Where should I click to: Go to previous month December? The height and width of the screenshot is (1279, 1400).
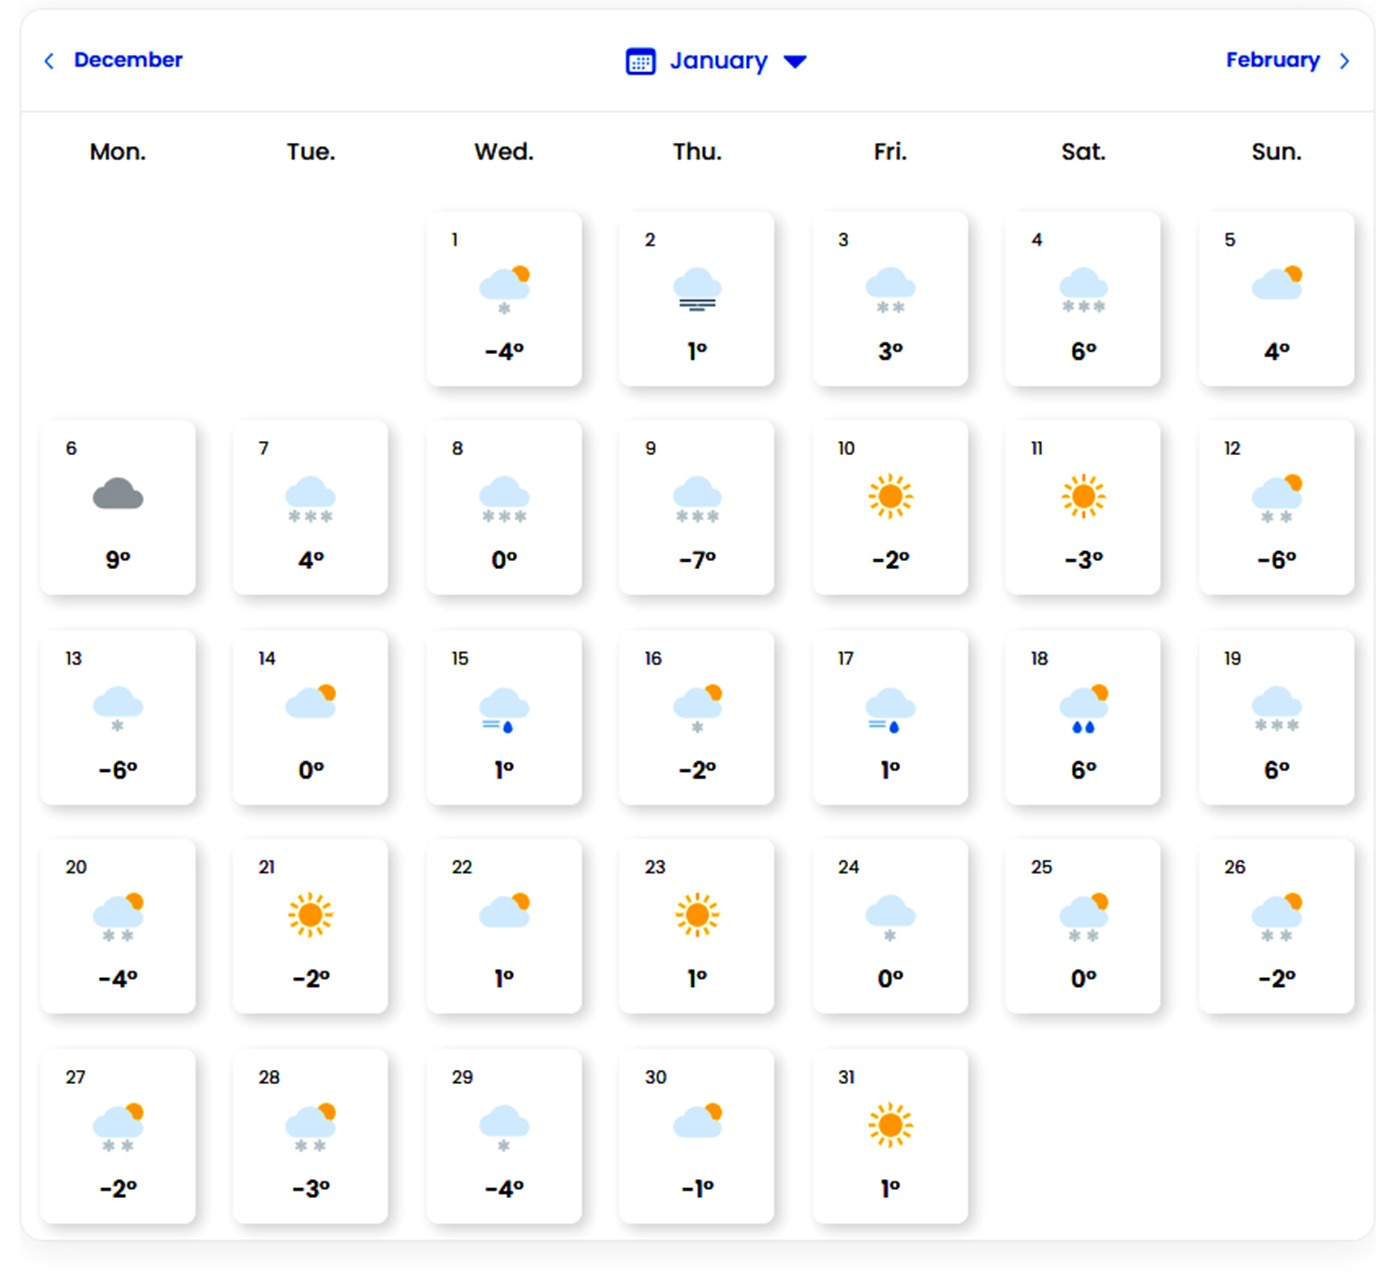point(127,60)
